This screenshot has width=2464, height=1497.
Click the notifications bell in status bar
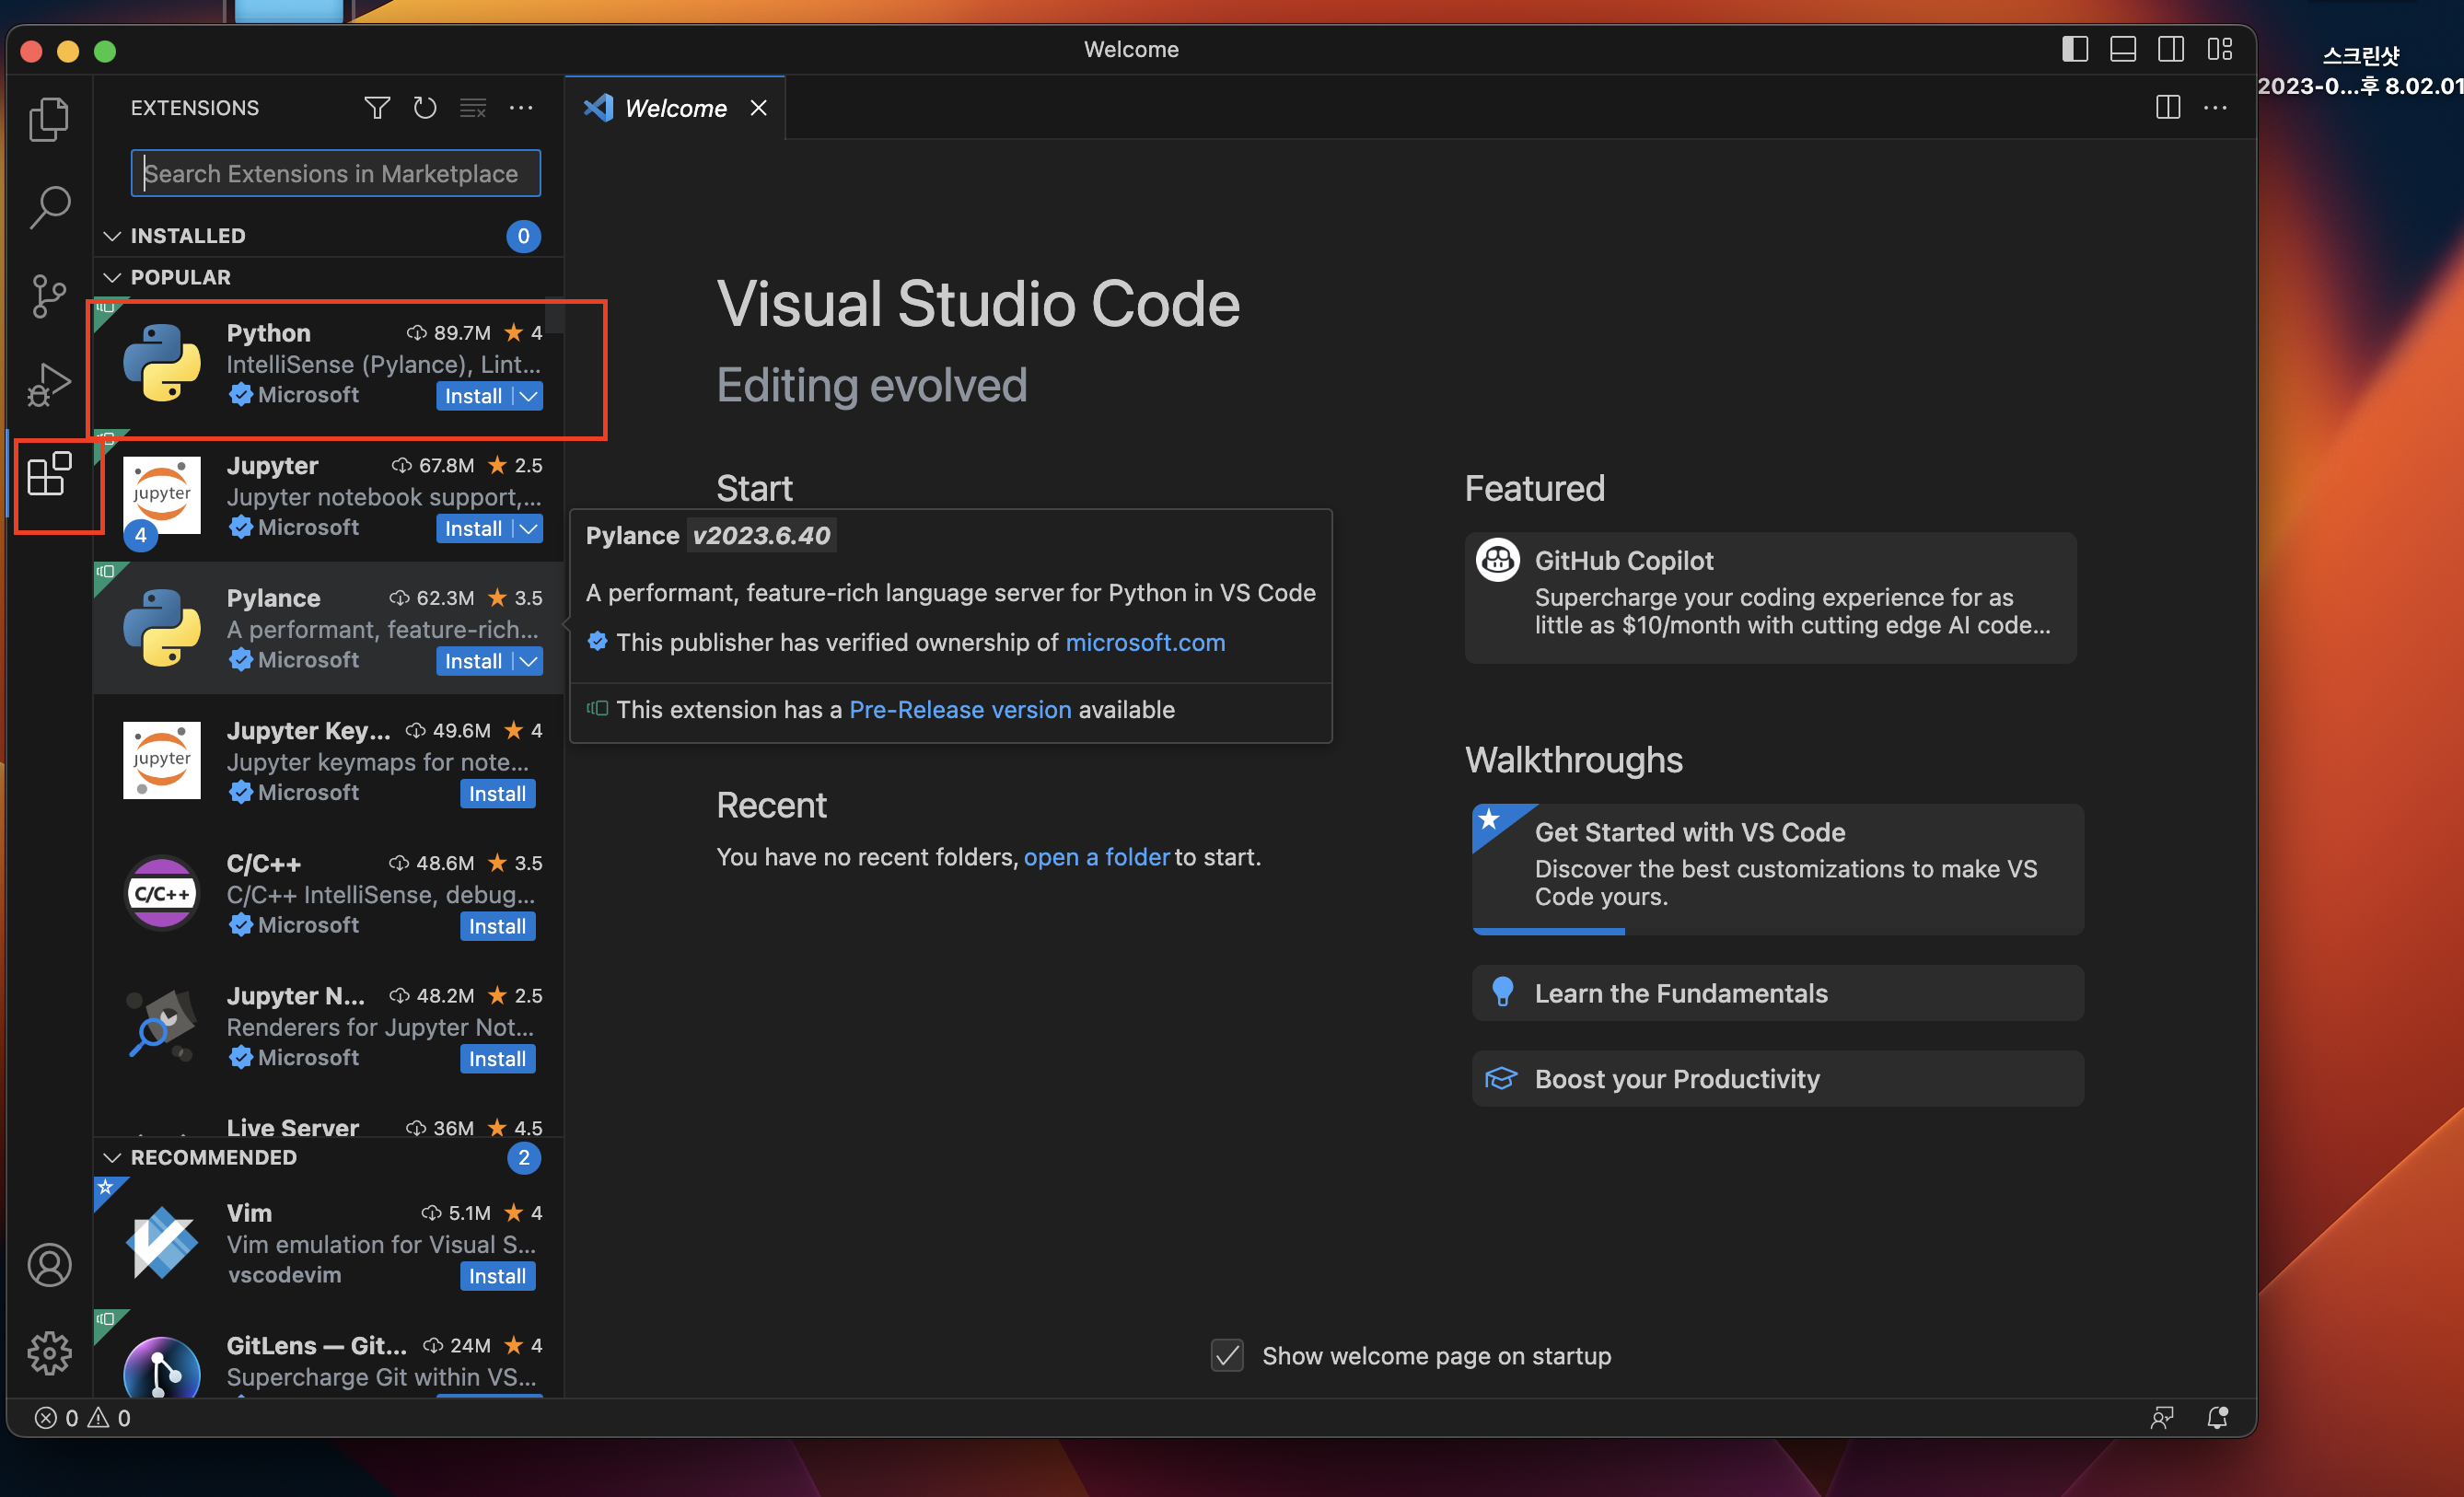(2217, 1417)
